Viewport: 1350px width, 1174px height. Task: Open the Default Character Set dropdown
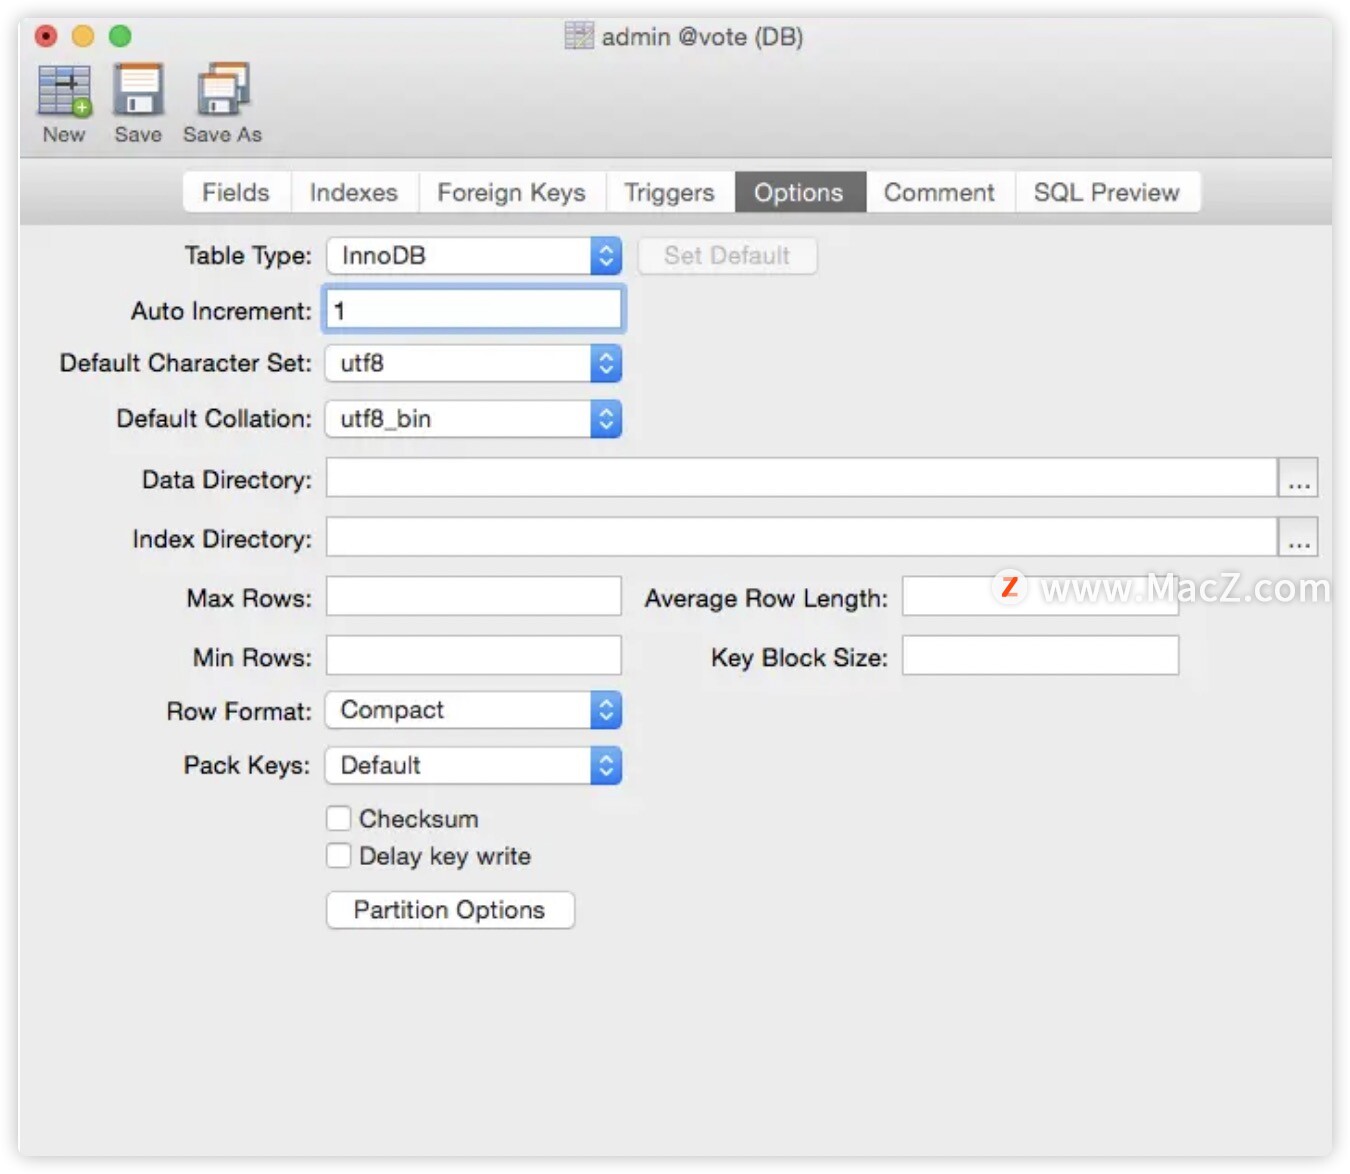coord(474,363)
